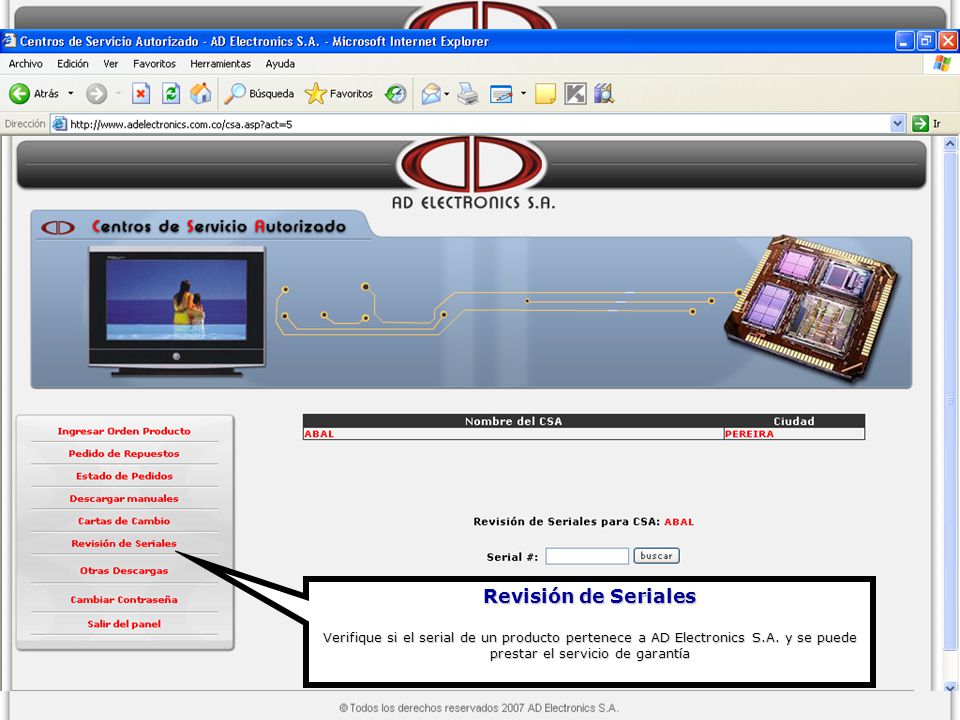Click the scrollbar down arrow
Screen dimensions: 960x720
point(950,686)
